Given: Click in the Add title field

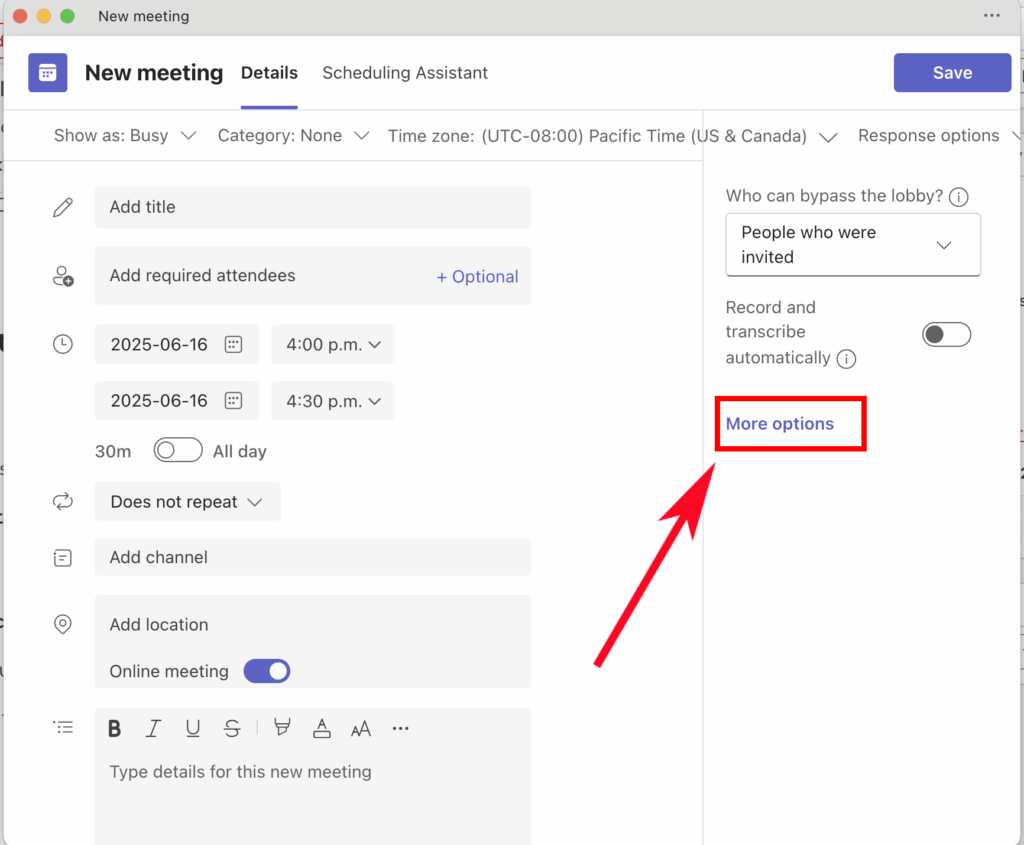Looking at the screenshot, I should pyautogui.click(x=312, y=207).
